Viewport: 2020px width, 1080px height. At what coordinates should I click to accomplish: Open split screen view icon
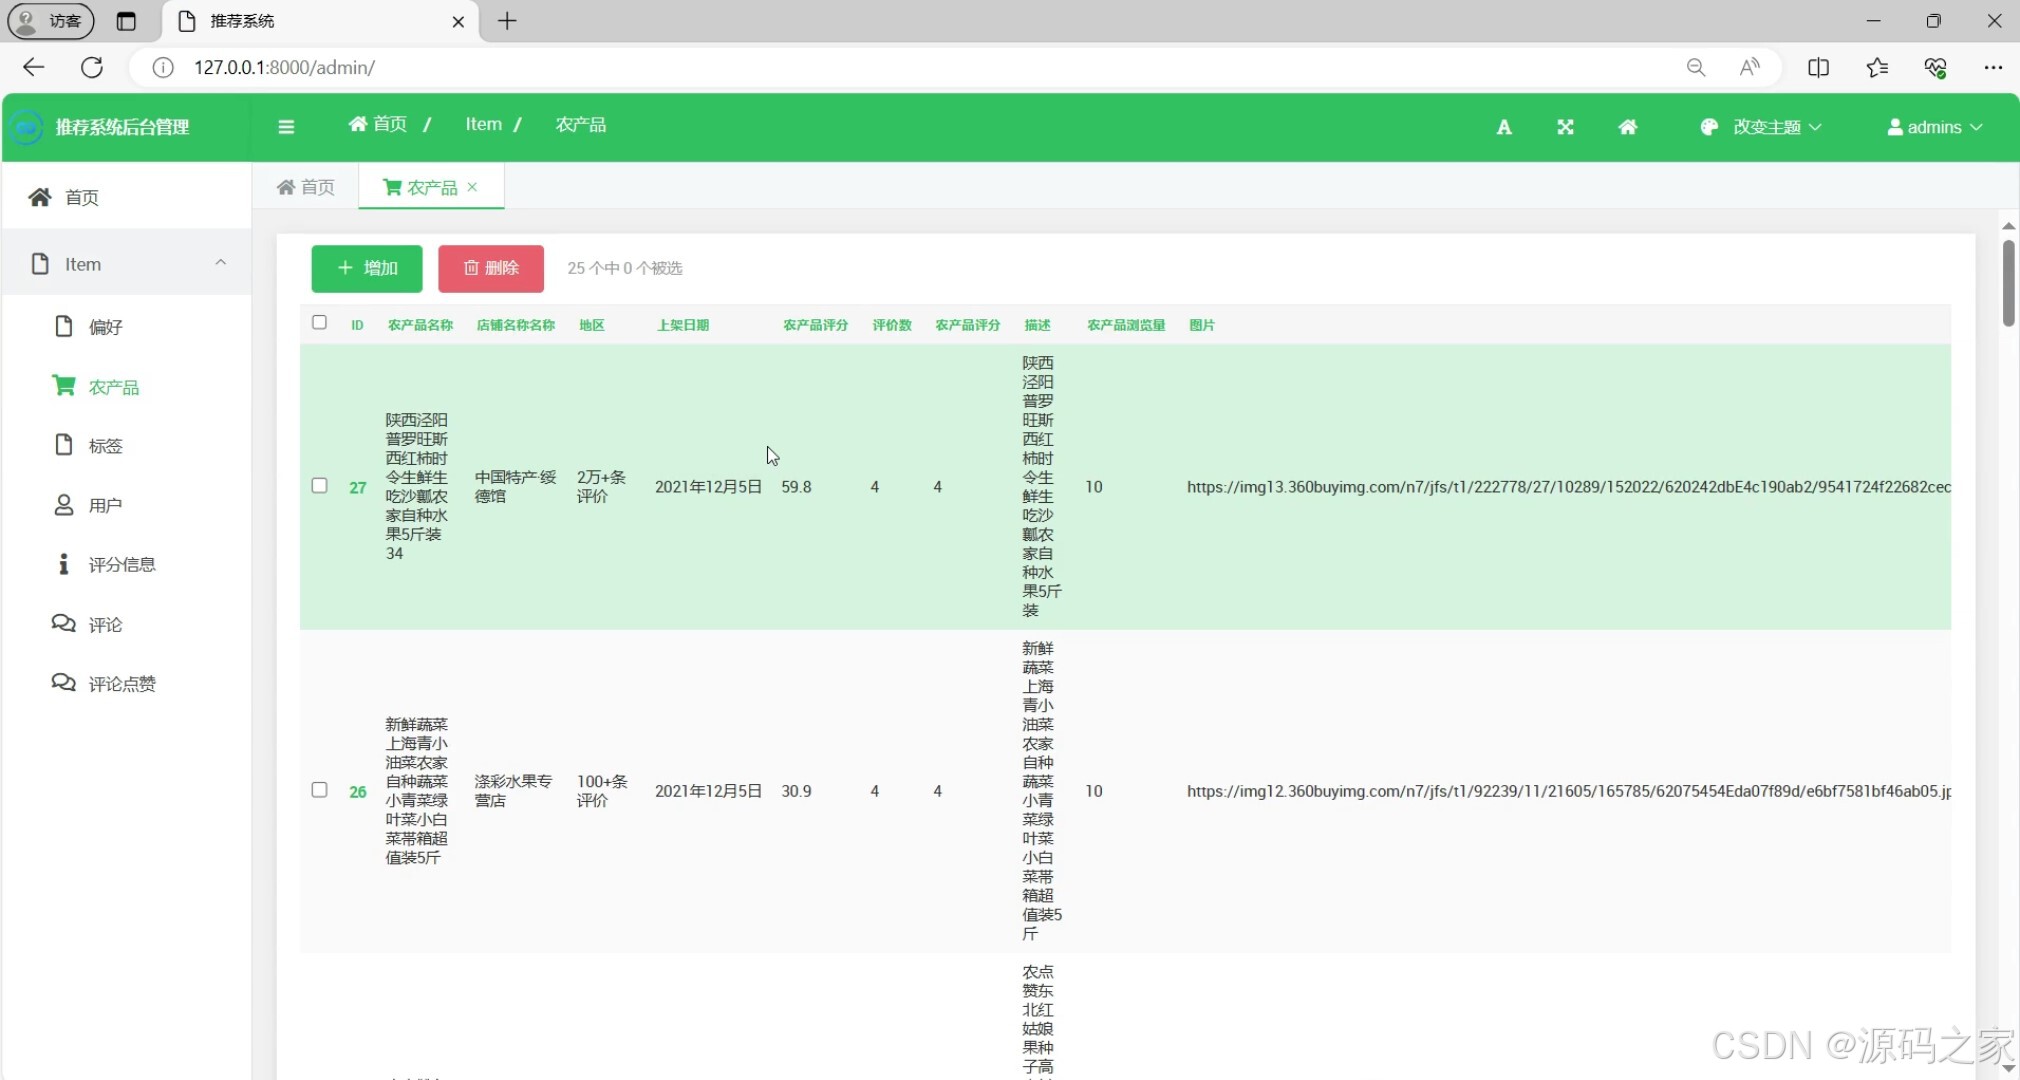(x=1819, y=67)
